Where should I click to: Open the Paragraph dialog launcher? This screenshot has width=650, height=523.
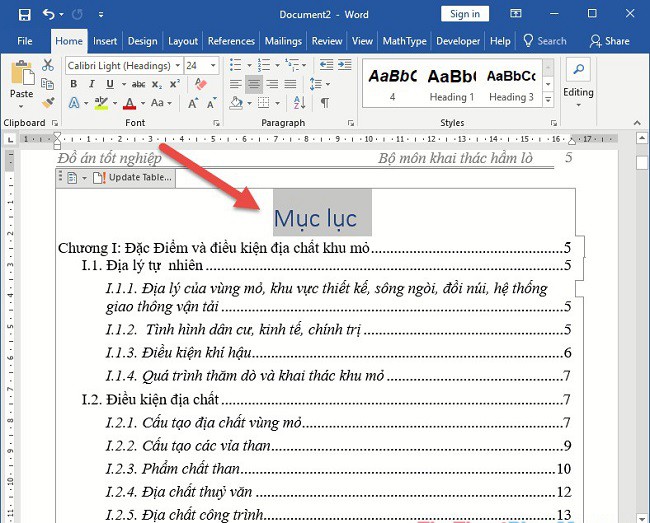tap(351, 123)
